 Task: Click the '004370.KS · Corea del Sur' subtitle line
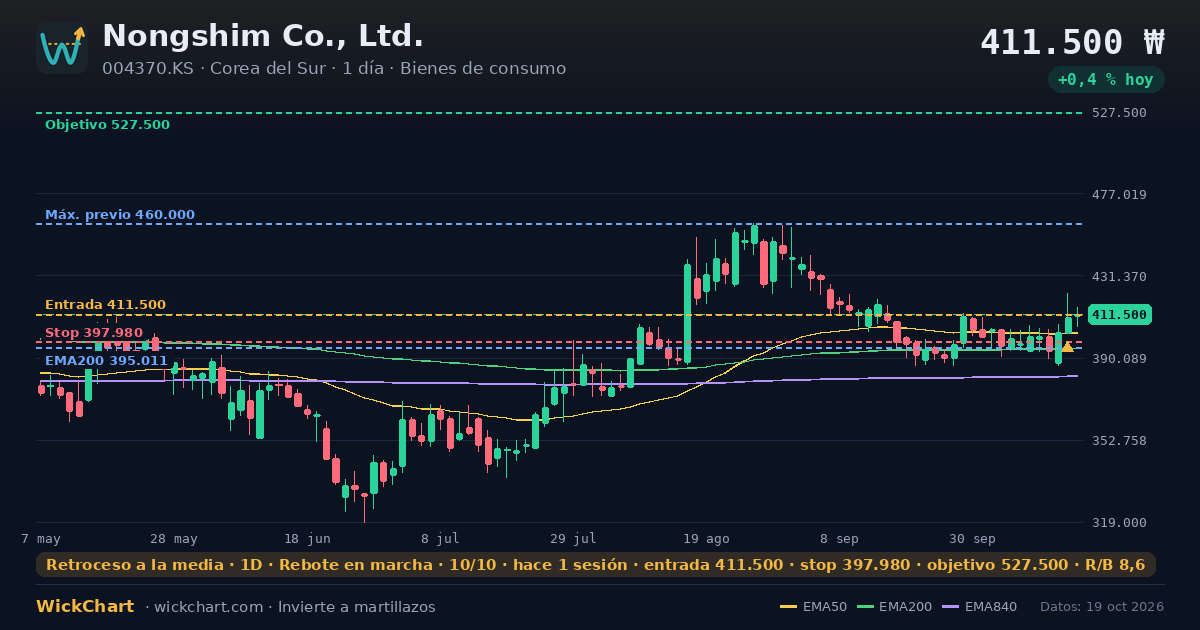coord(334,69)
